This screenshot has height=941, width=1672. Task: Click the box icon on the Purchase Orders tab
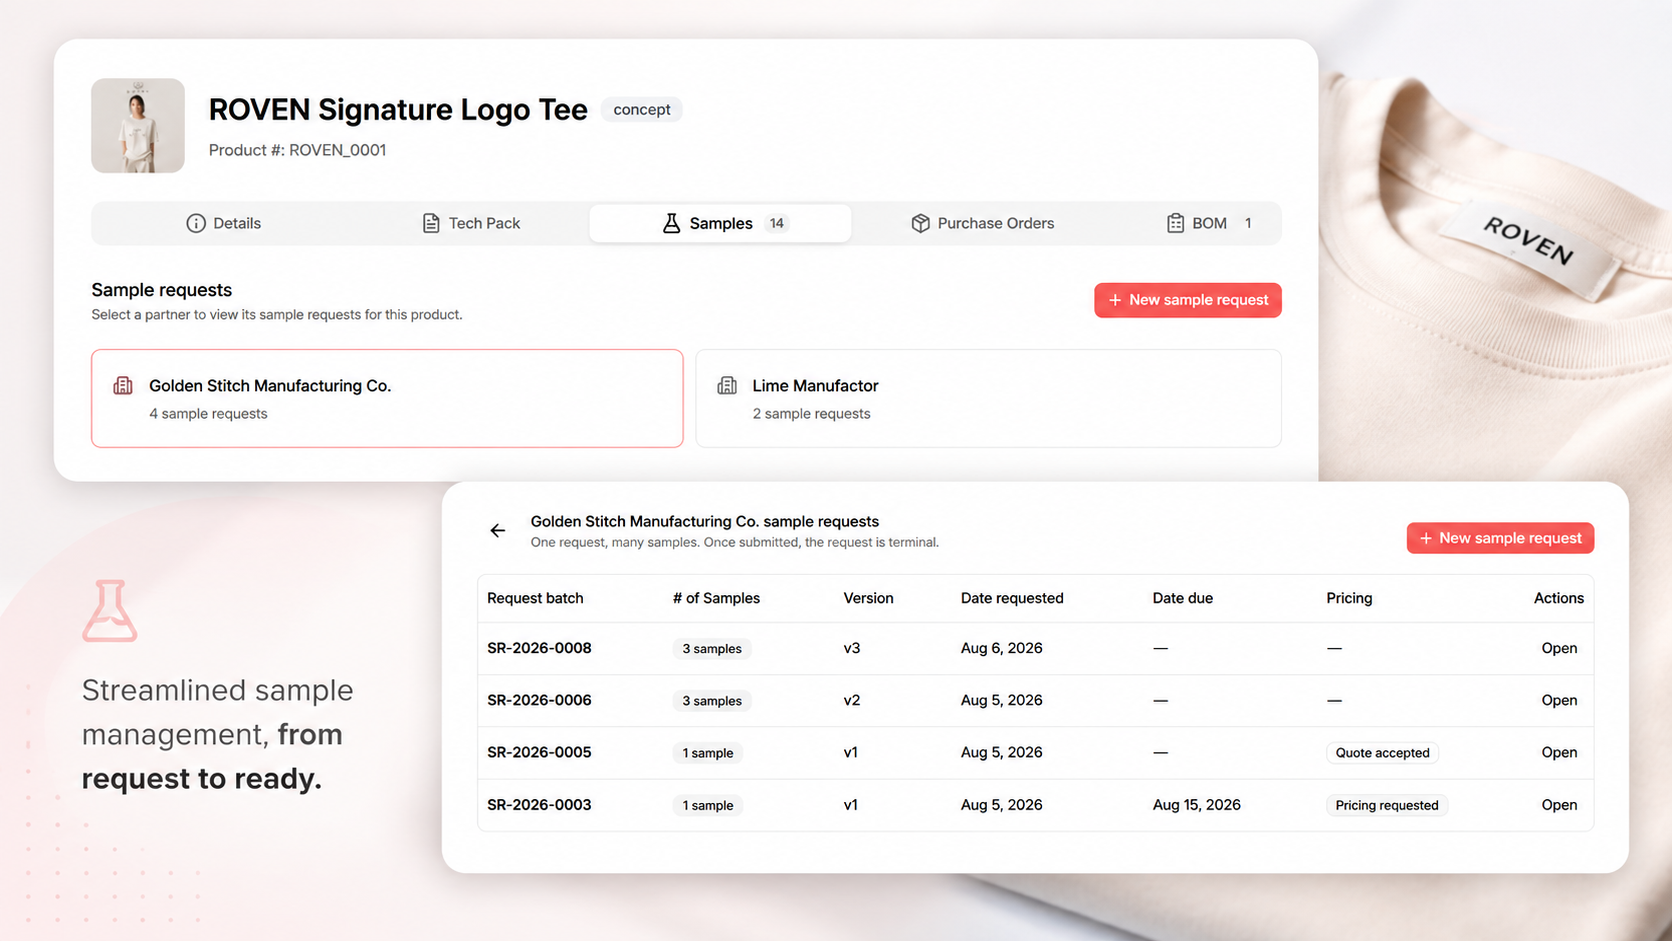point(920,223)
